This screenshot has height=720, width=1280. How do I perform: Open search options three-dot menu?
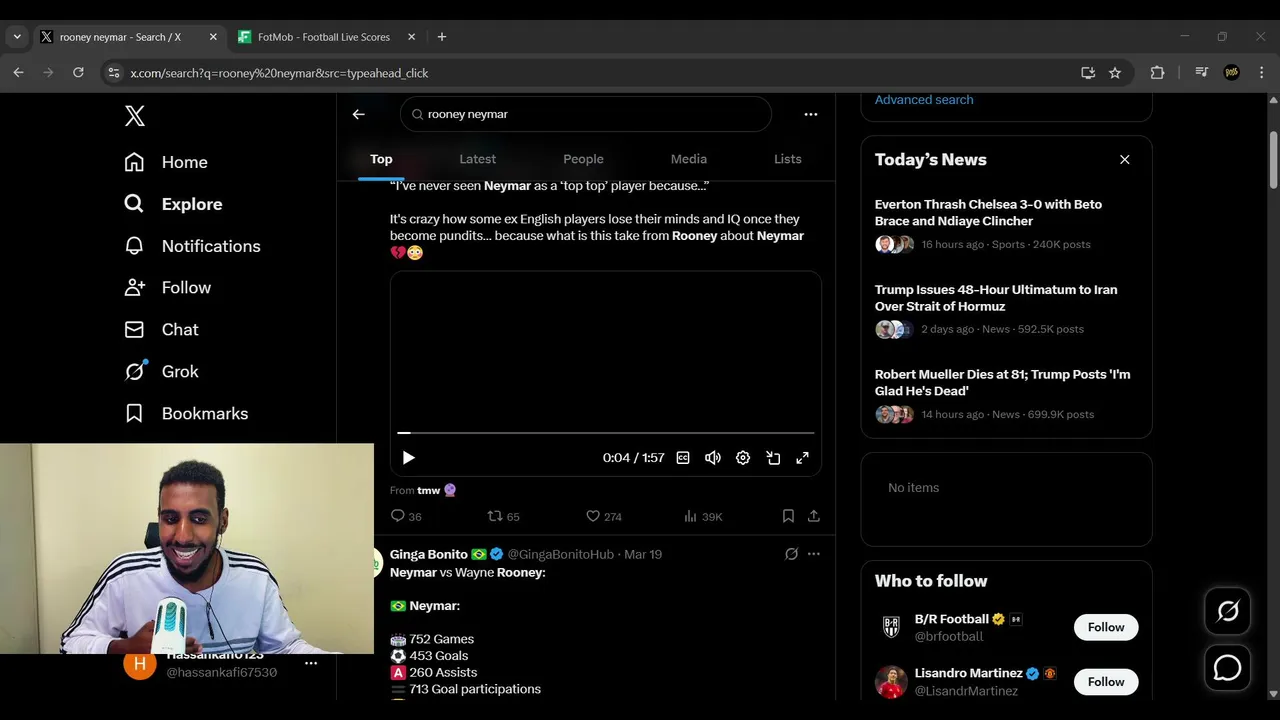811,114
